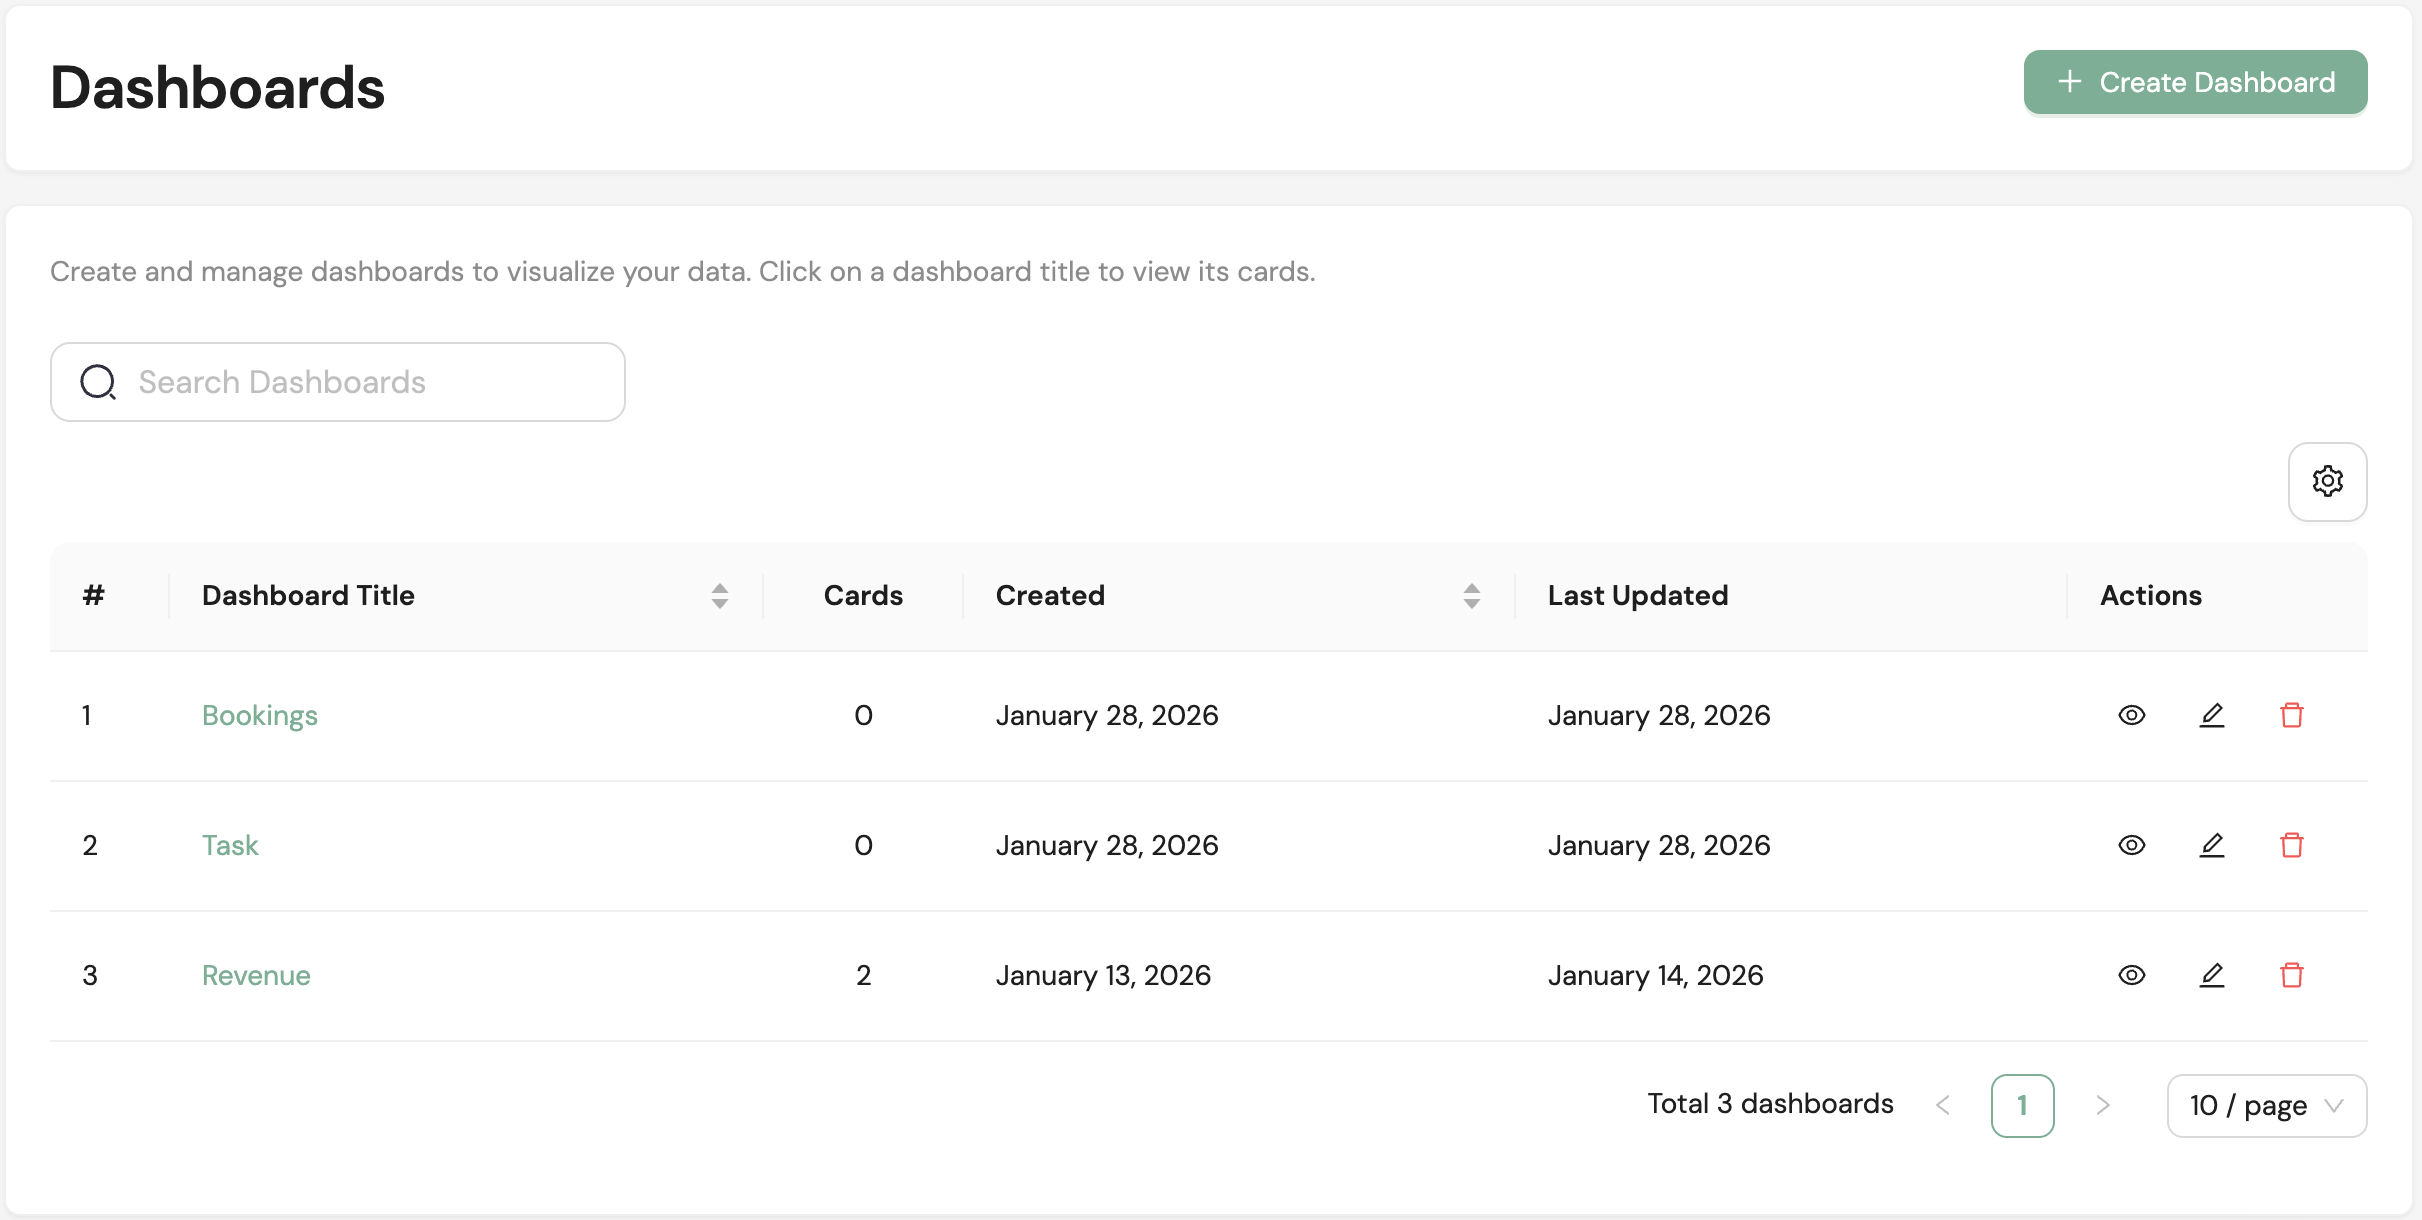This screenshot has width=2422, height=1220.
Task: Edit the Bookings dashboard with pencil icon
Action: pyautogui.click(x=2211, y=715)
